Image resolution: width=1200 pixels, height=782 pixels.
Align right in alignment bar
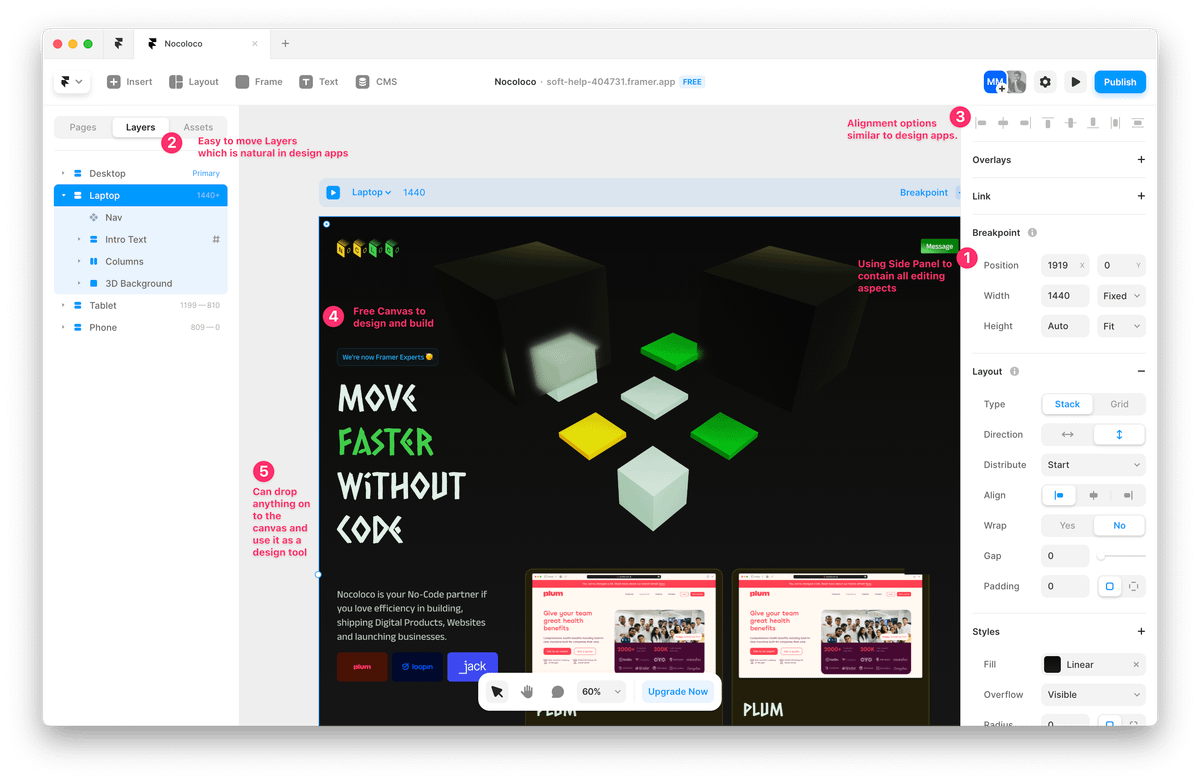[1025, 123]
